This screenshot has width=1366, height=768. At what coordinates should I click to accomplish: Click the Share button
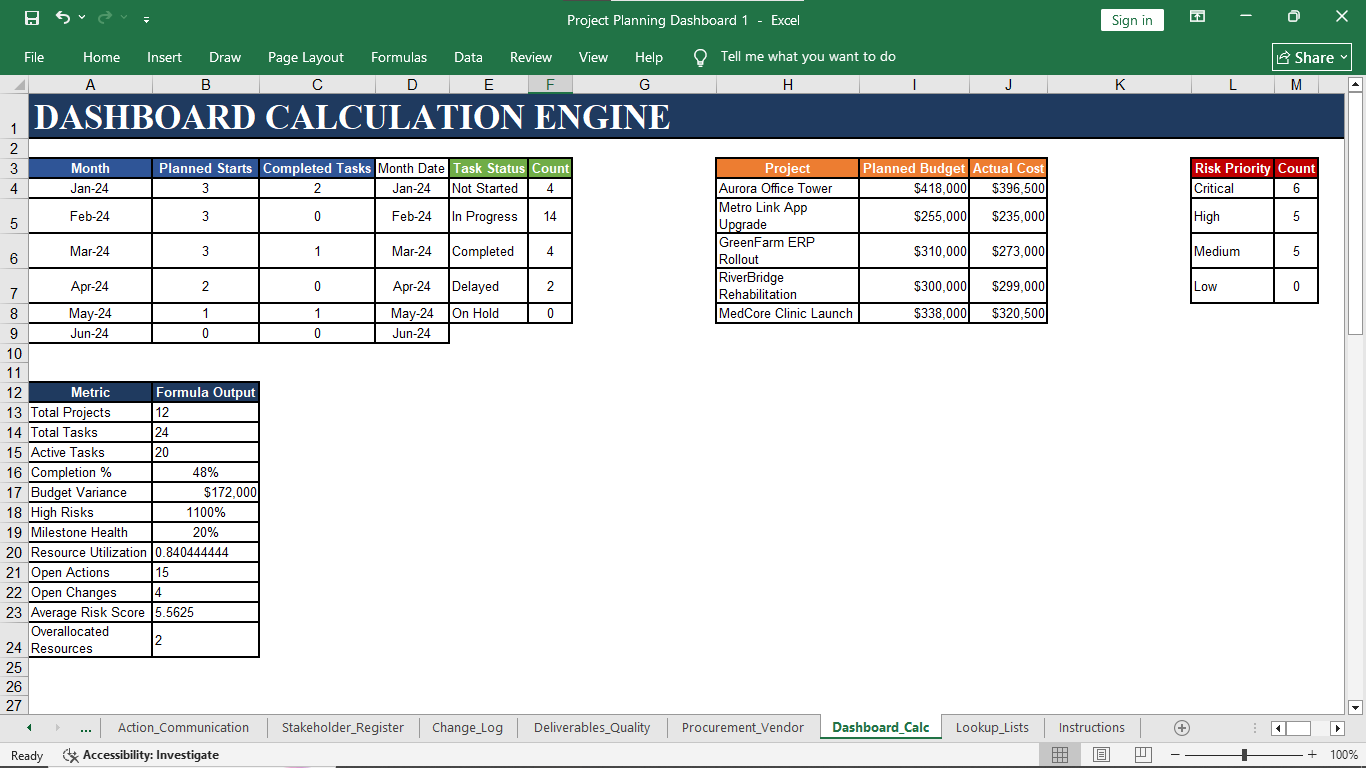[1312, 57]
